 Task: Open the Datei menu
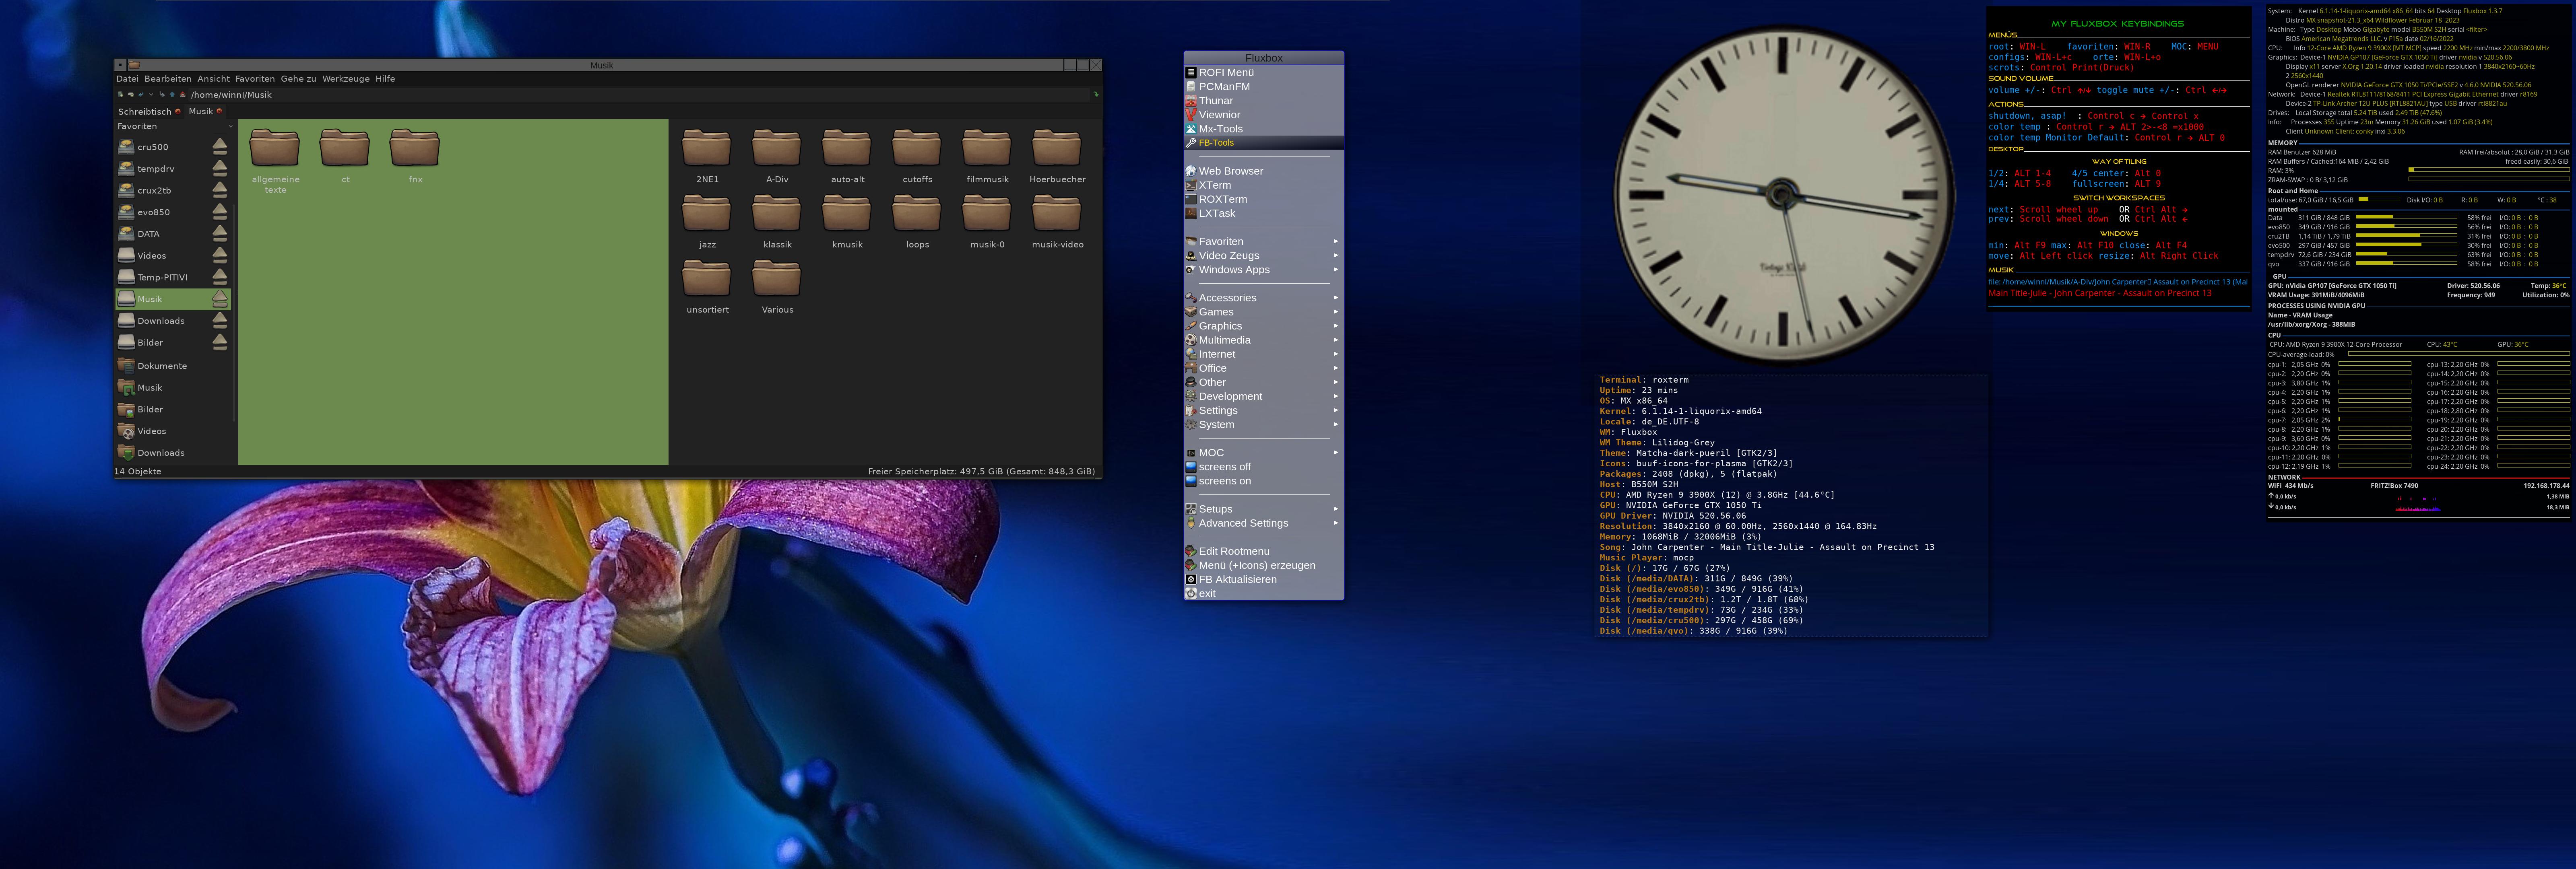[127, 79]
